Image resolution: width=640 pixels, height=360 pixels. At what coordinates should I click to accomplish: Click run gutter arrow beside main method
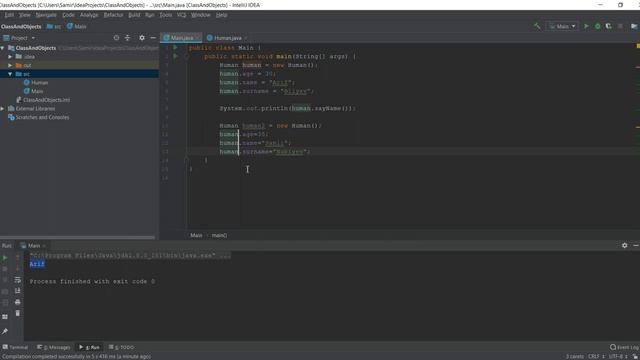pos(176,56)
